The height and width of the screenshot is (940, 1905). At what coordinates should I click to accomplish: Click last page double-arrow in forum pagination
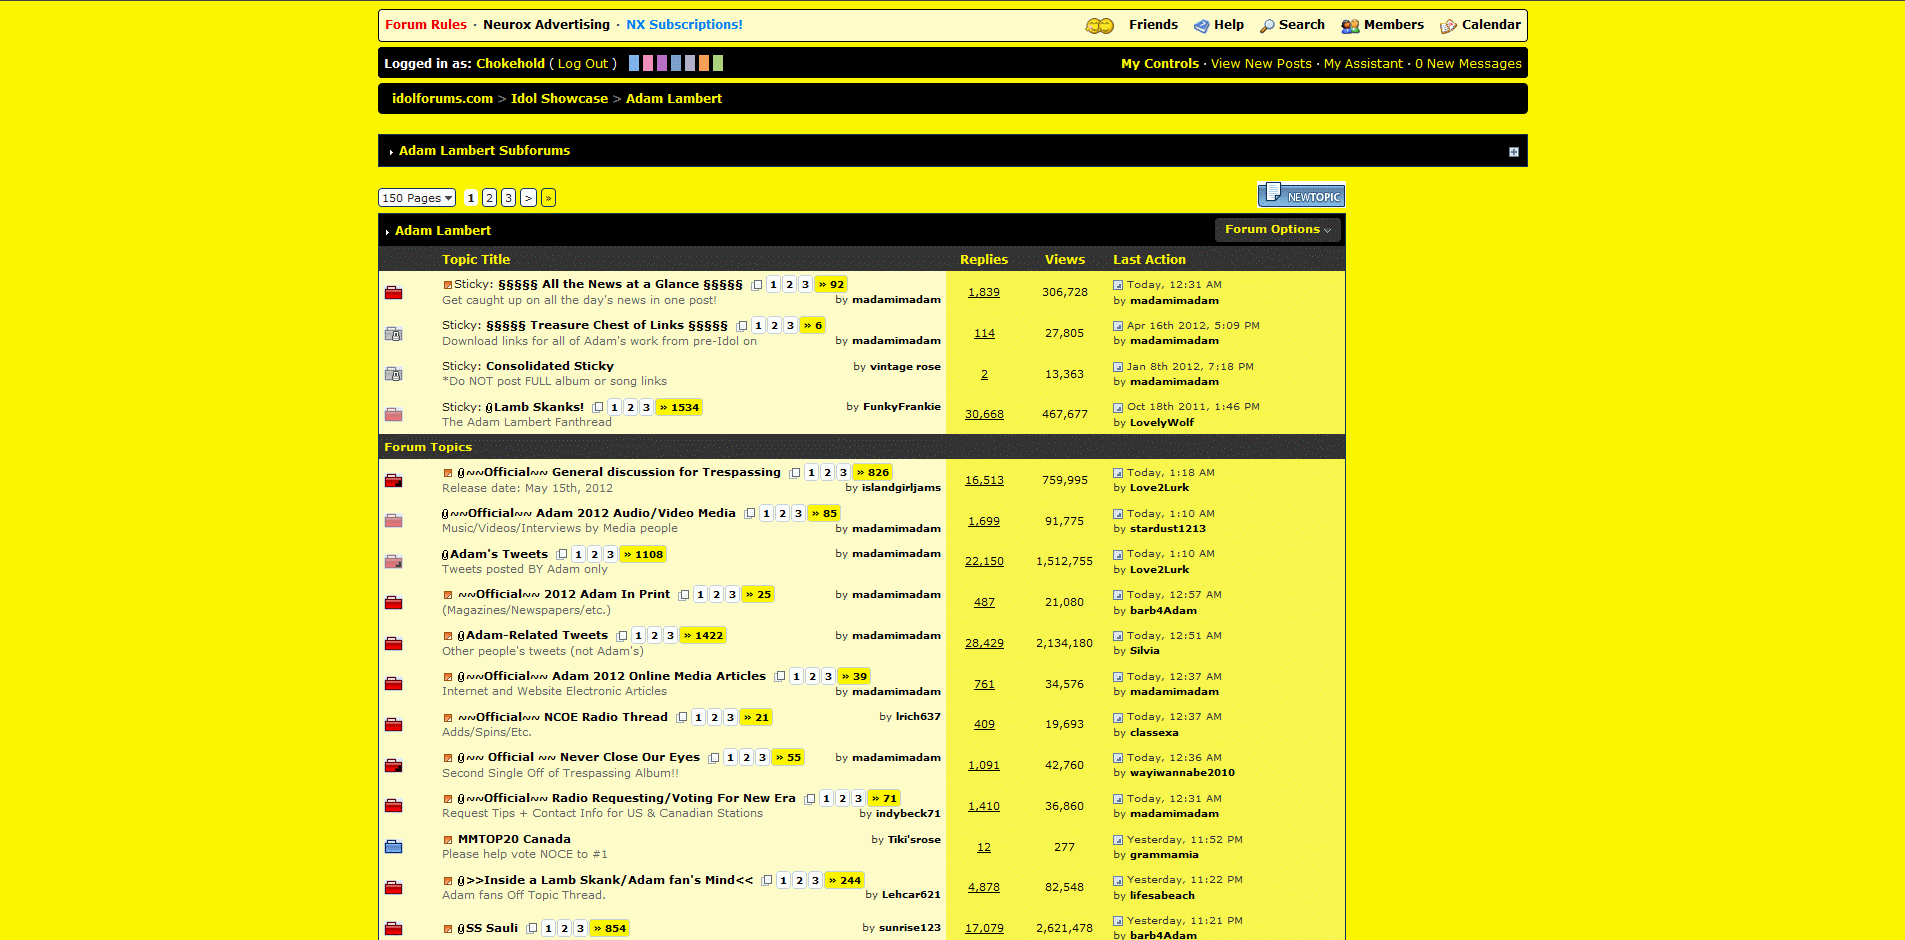548,198
